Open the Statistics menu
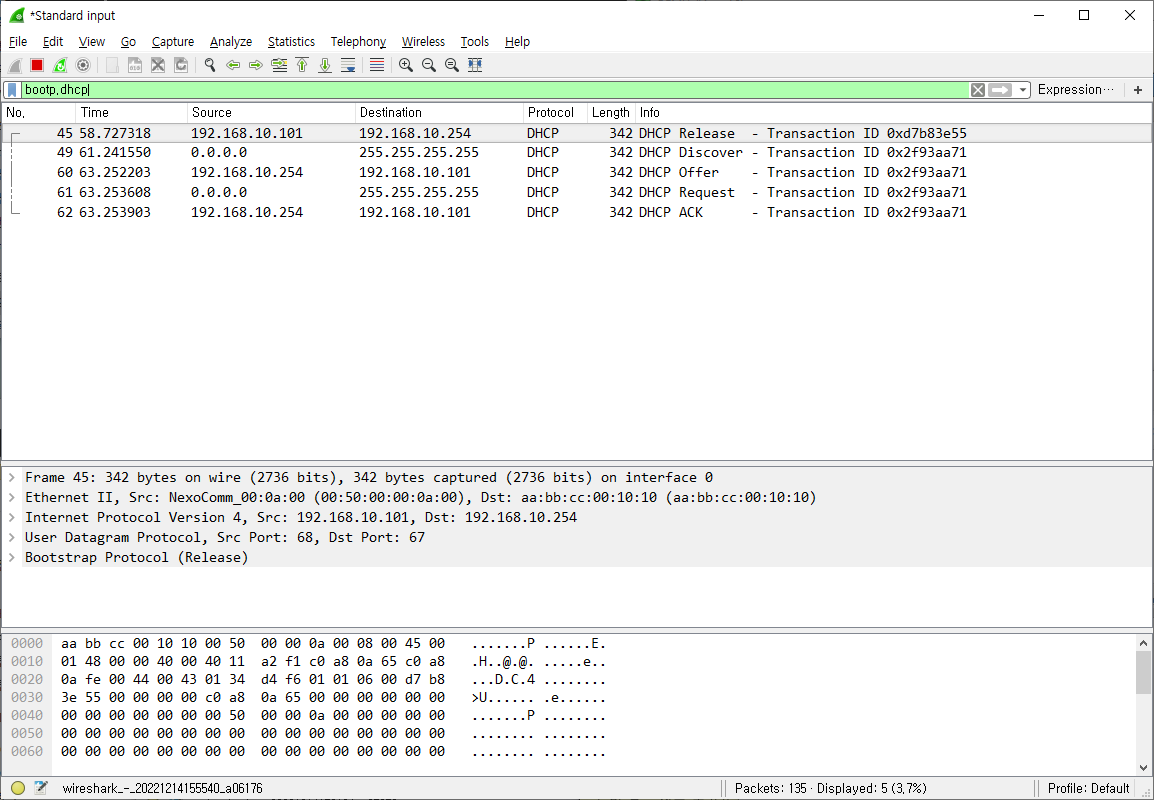This screenshot has width=1154, height=800. tap(291, 42)
